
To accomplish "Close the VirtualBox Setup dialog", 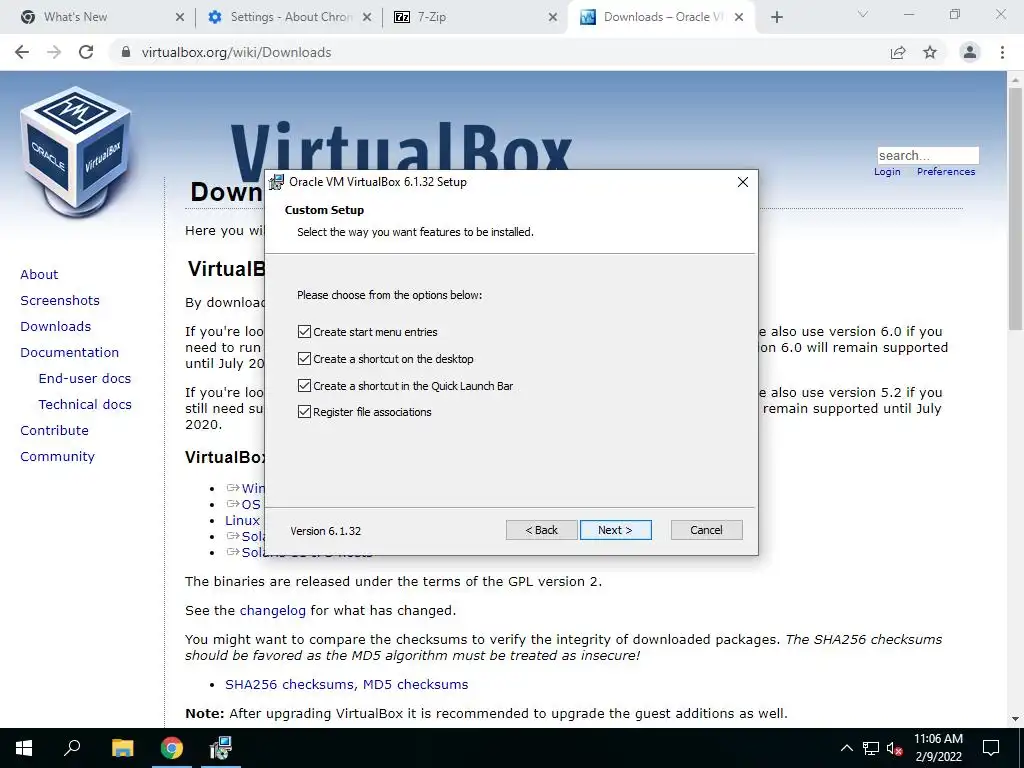I will pos(743,182).
